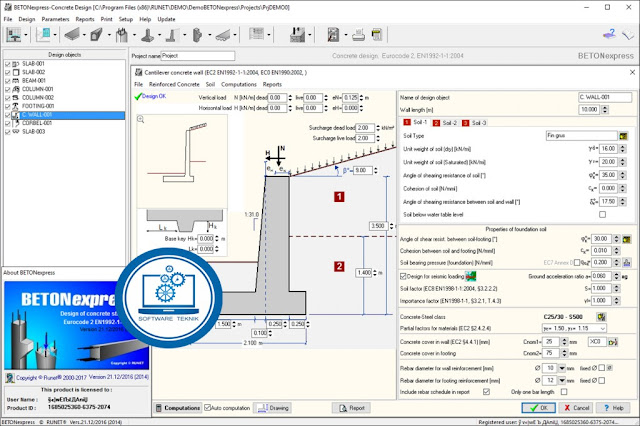This screenshot has height=426, width=640.
Task: Uncheck the BEAM-001 design object checkbox
Action: coord(7,81)
